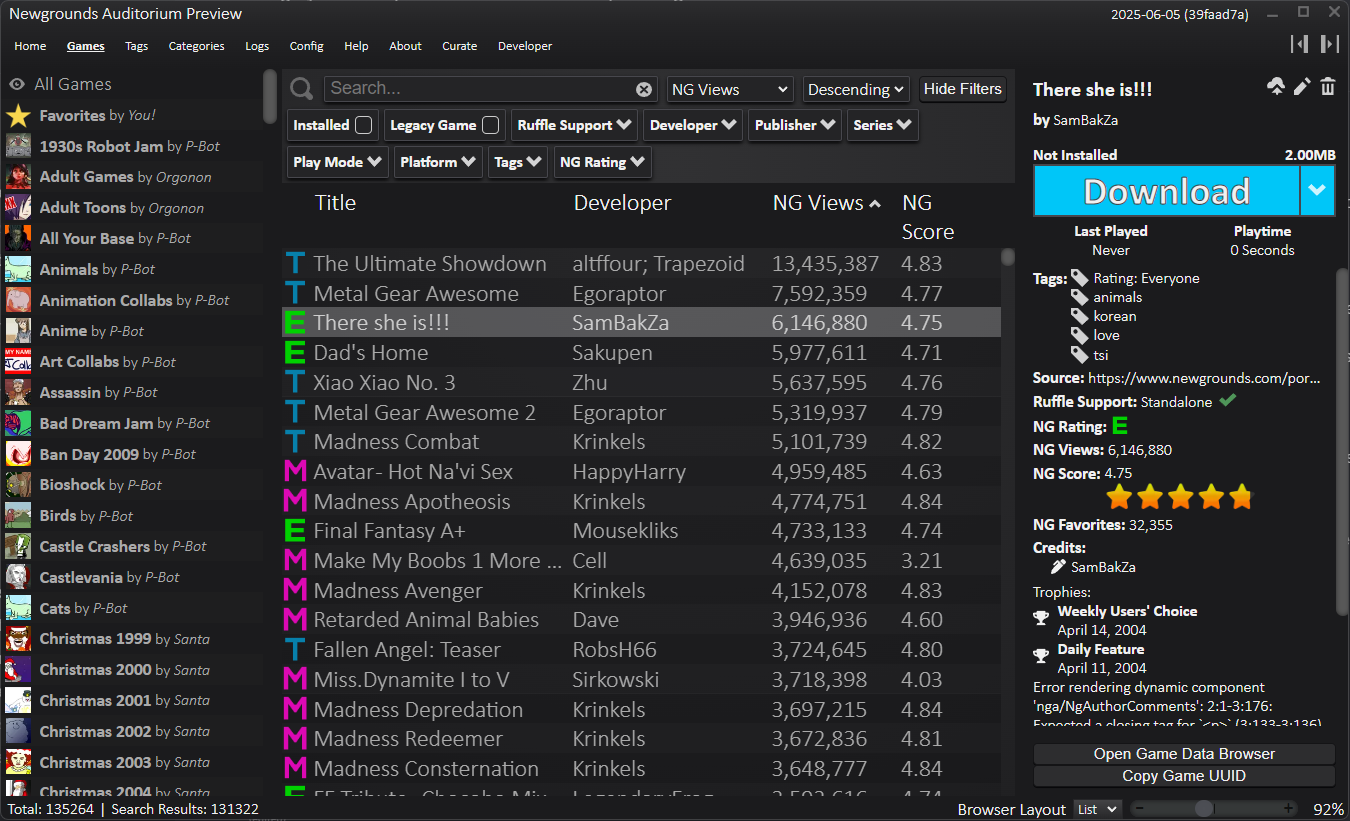Adjust the zoom scale slider
The height and width of the screenshot is (821, 1350).
click(x=1204, y=808)
